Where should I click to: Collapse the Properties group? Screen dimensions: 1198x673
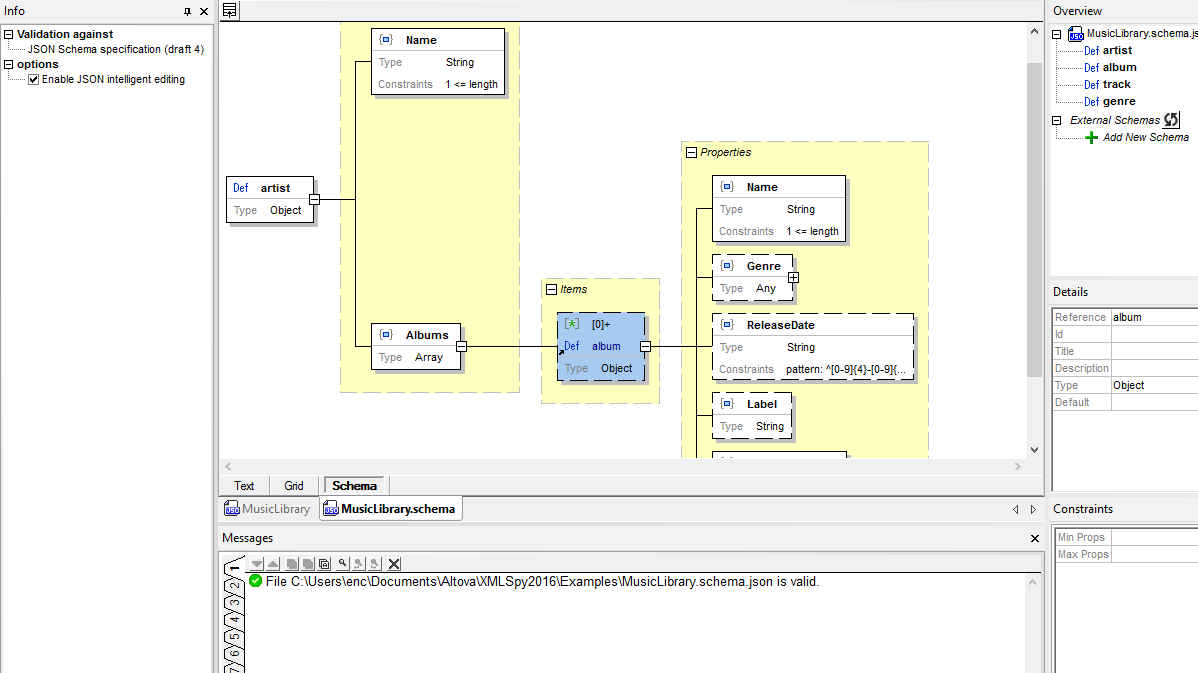[691, 153]
